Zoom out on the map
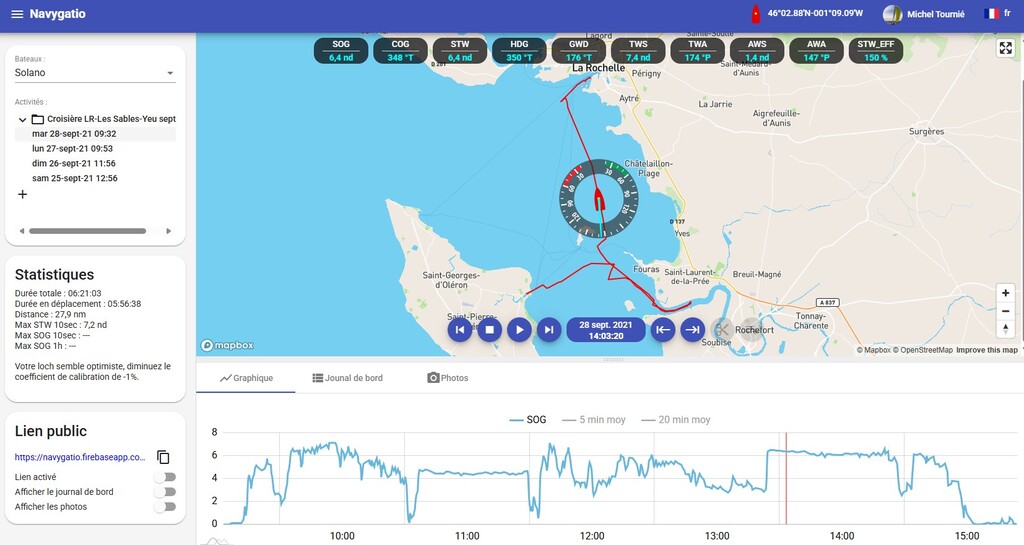Viewport: 1024px width, 545px height. pos(1005,311)
